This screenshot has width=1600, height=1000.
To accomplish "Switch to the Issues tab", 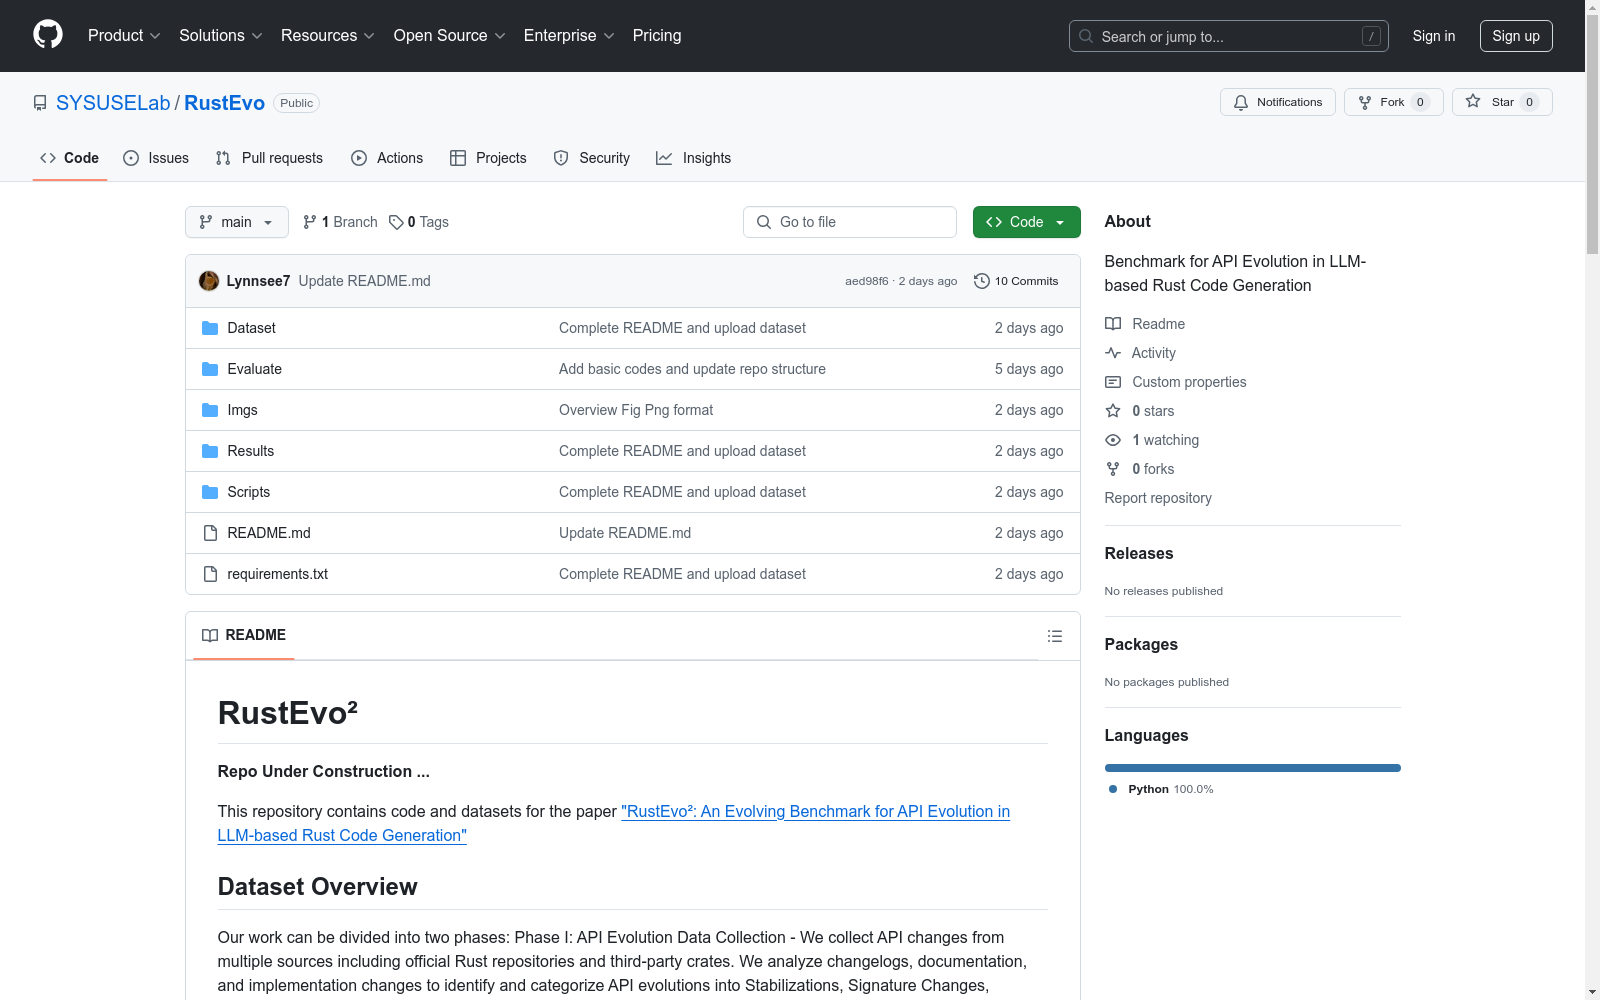I will pyautogui.click(x=156, y=158).
